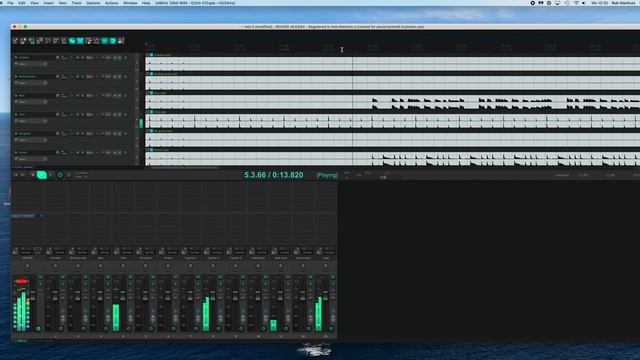
Task: Toggle the metronome toolbar icon
Action: point(64,41)
